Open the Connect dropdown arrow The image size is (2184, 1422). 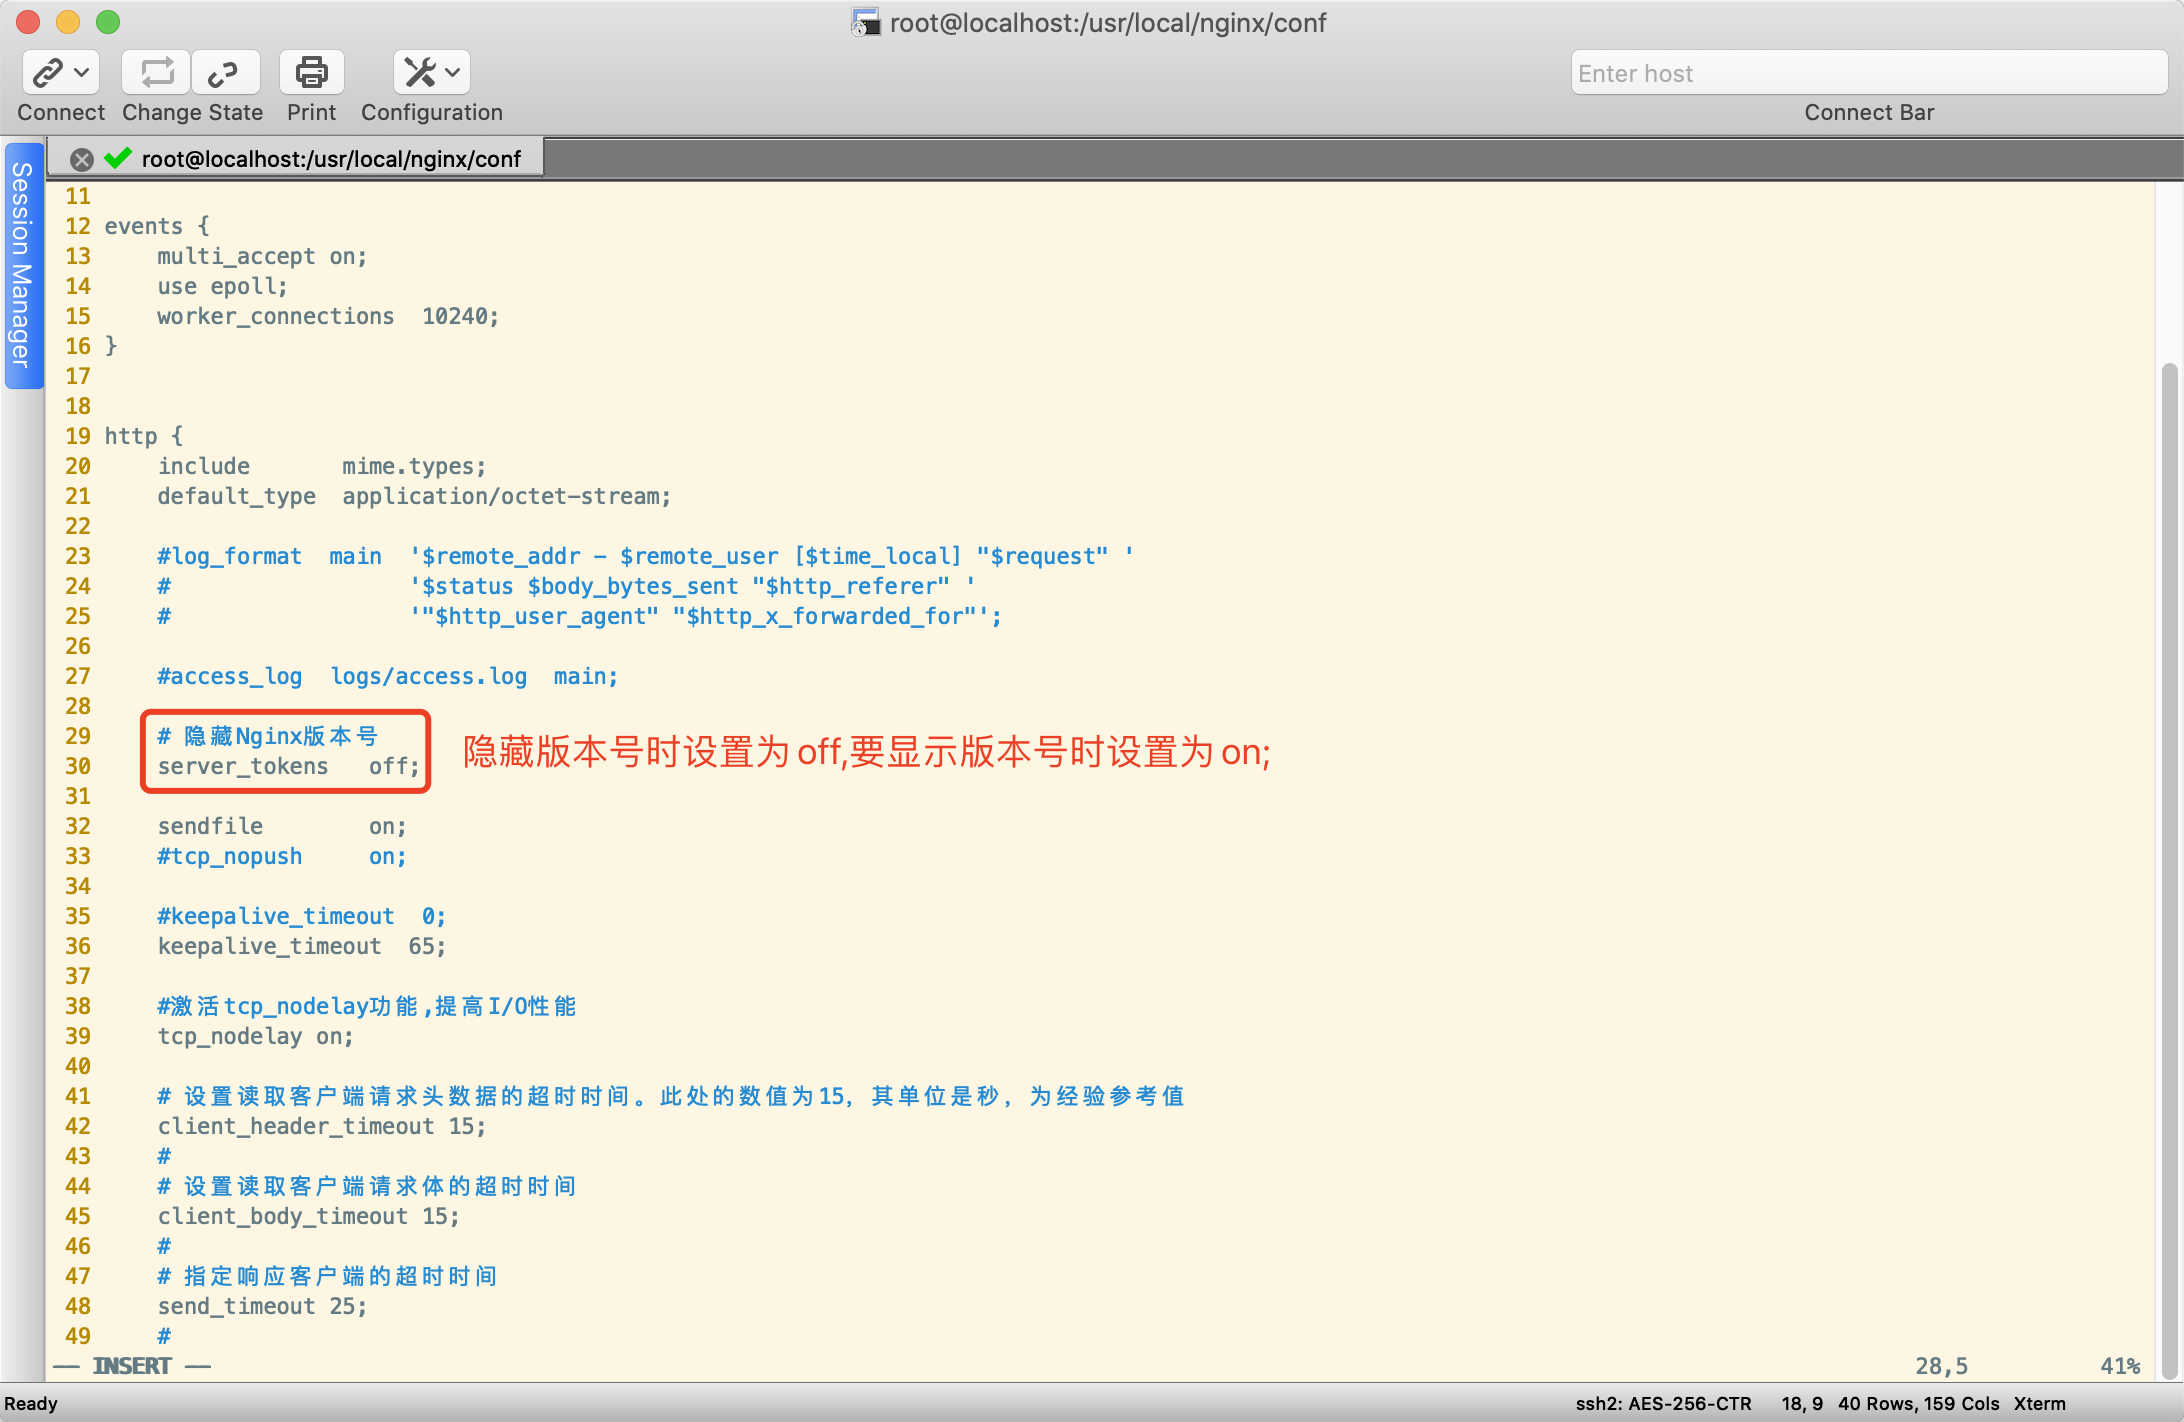[x=82, y=72]
